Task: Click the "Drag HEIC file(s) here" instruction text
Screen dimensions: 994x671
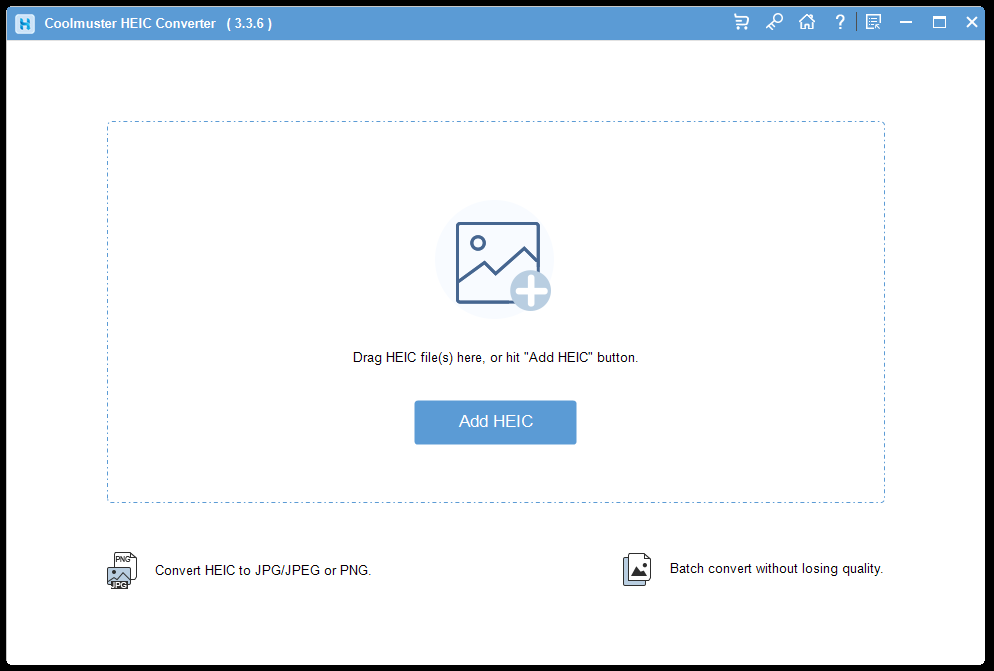Action: [x=495, y=357]
